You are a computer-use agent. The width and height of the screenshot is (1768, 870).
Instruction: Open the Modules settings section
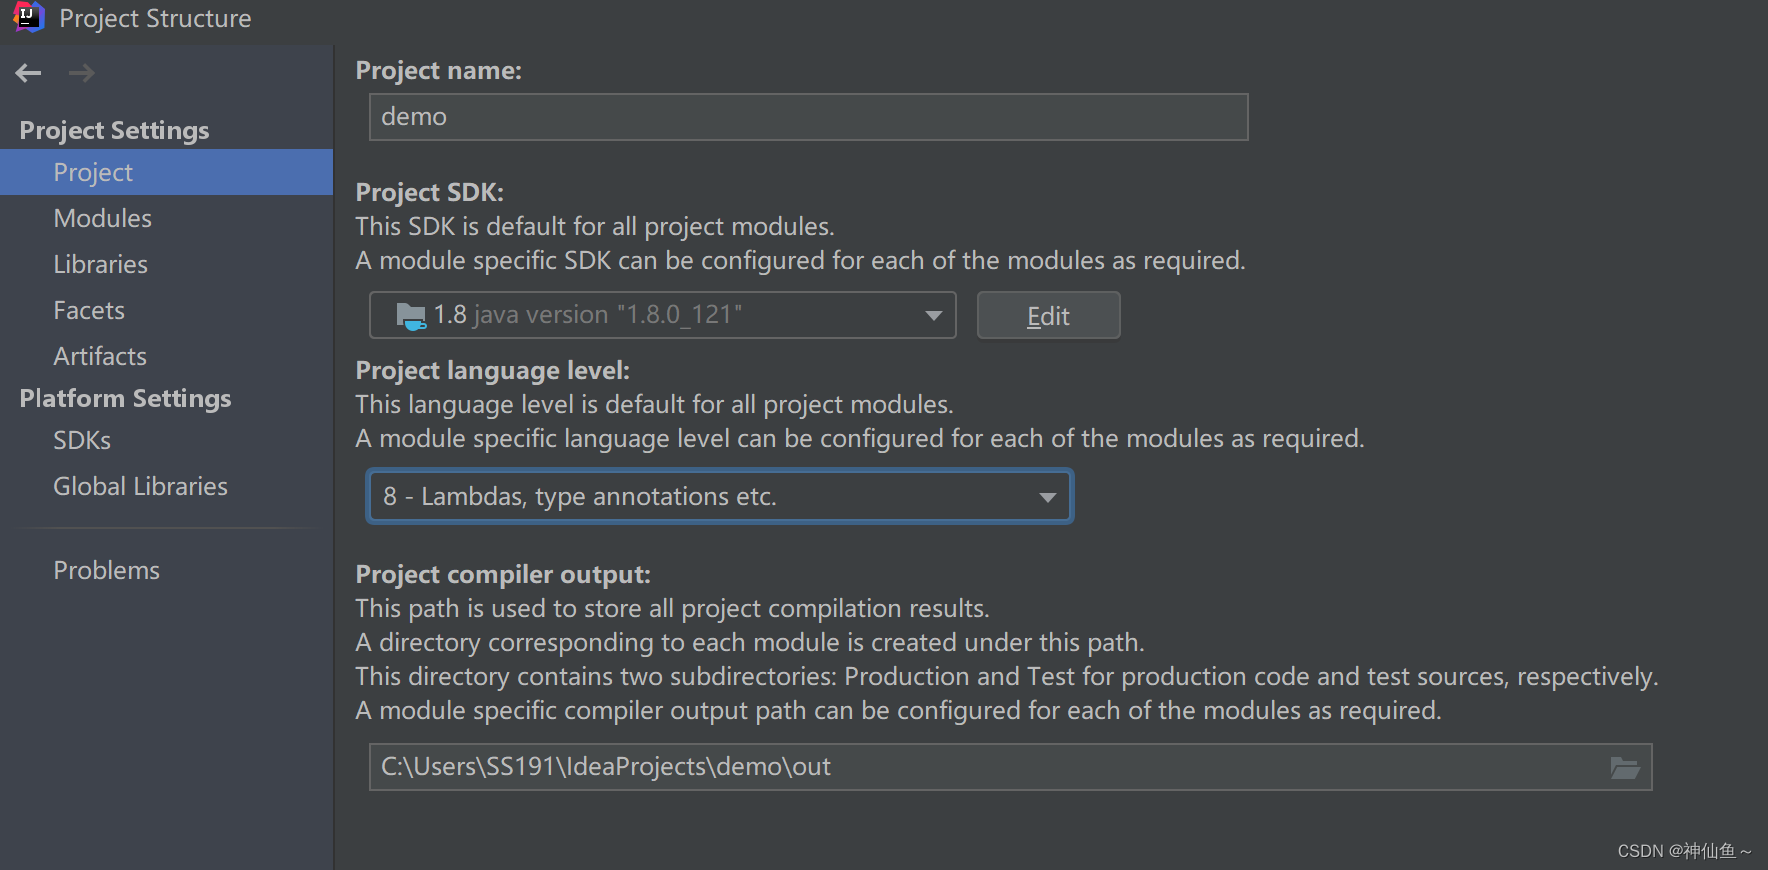103,219
